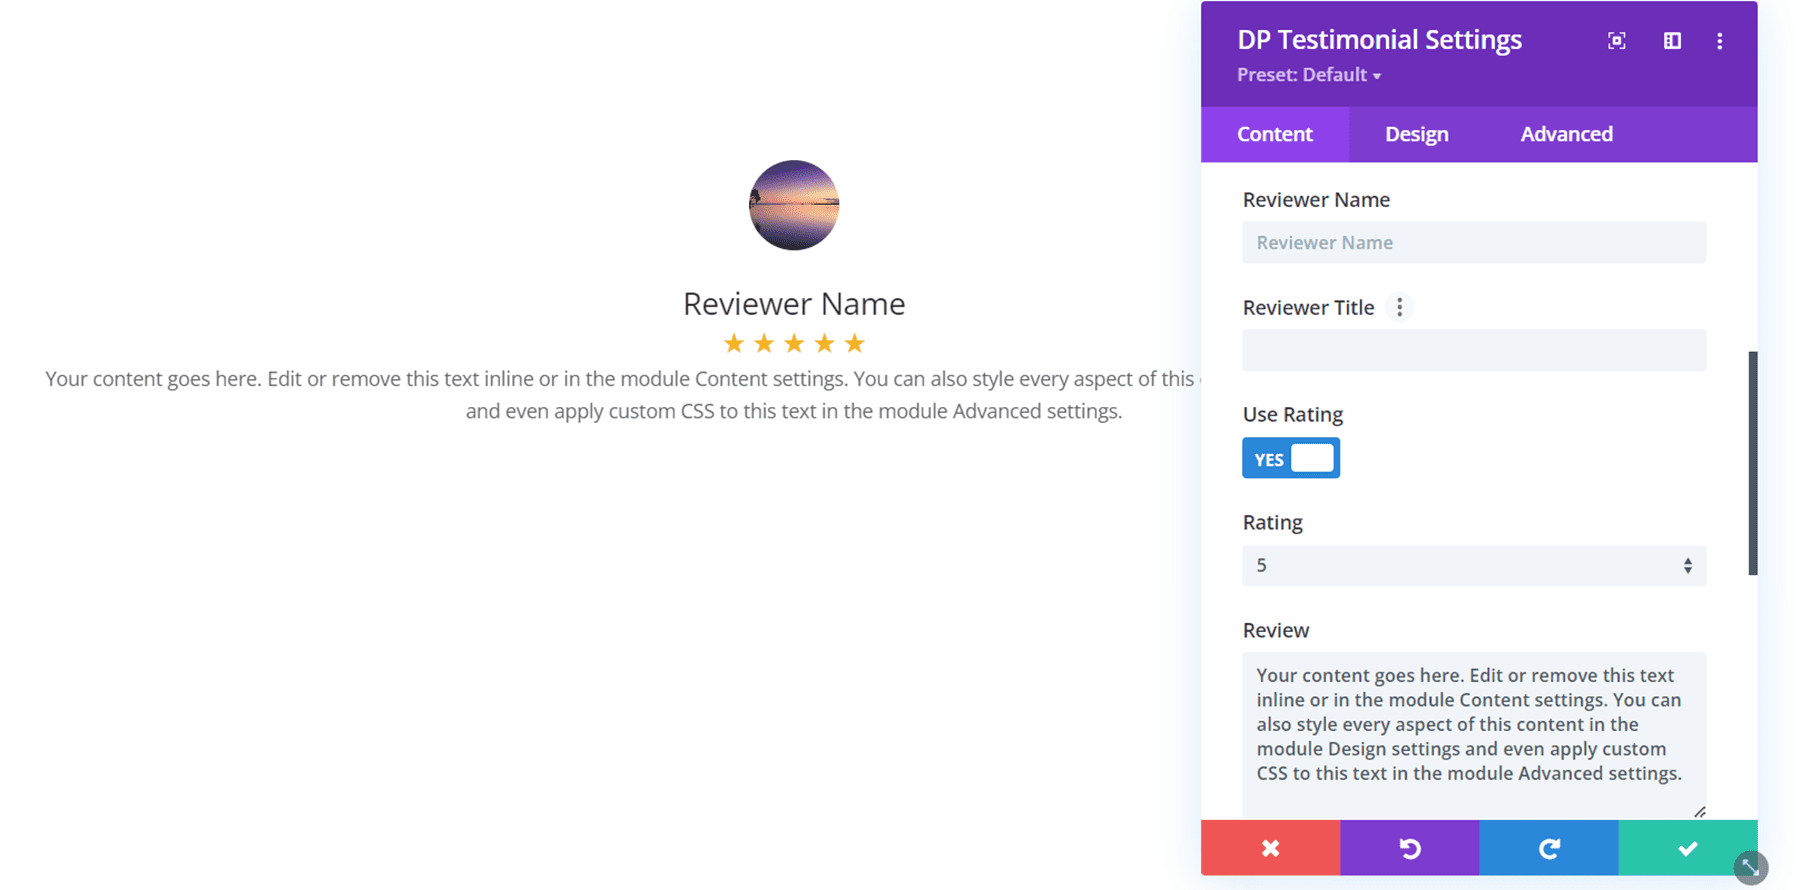Open the Rating dropdown showing 5
Viewport: 1800px width, 890px height.
click(x=1474, y=566)
